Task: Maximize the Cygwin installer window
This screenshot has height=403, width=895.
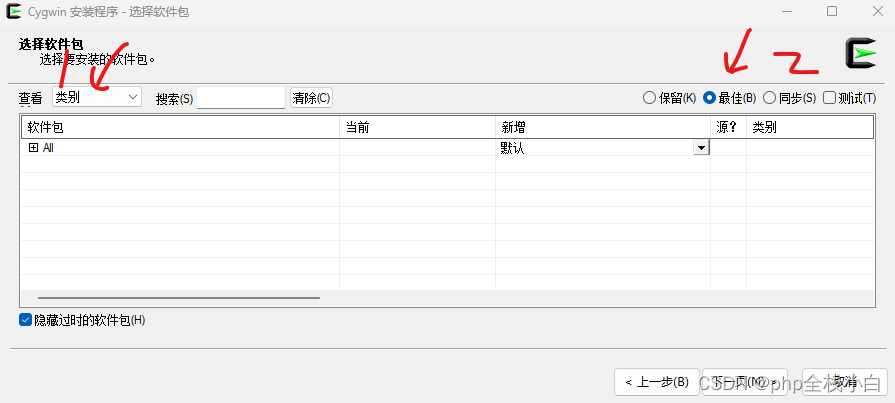Action: click(832, 11)
